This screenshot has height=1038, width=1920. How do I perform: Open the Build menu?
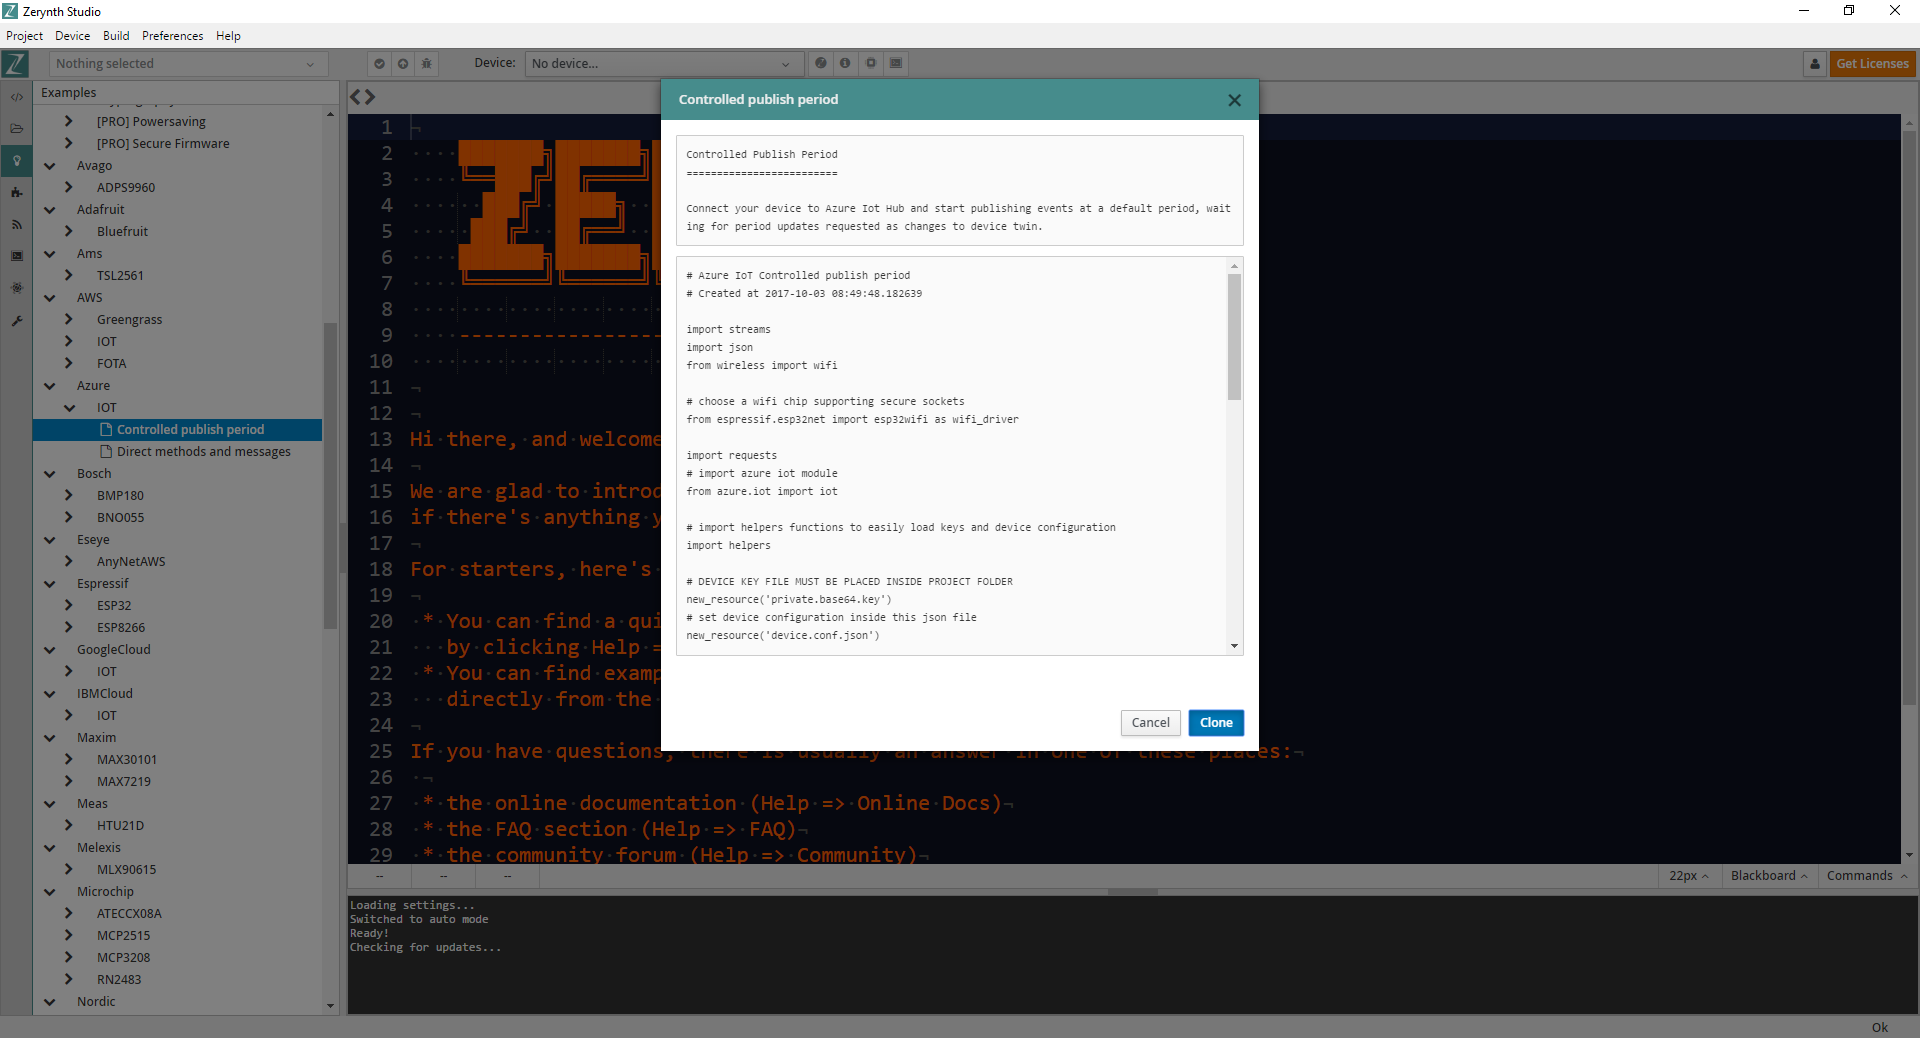click(x=116, y=36)
